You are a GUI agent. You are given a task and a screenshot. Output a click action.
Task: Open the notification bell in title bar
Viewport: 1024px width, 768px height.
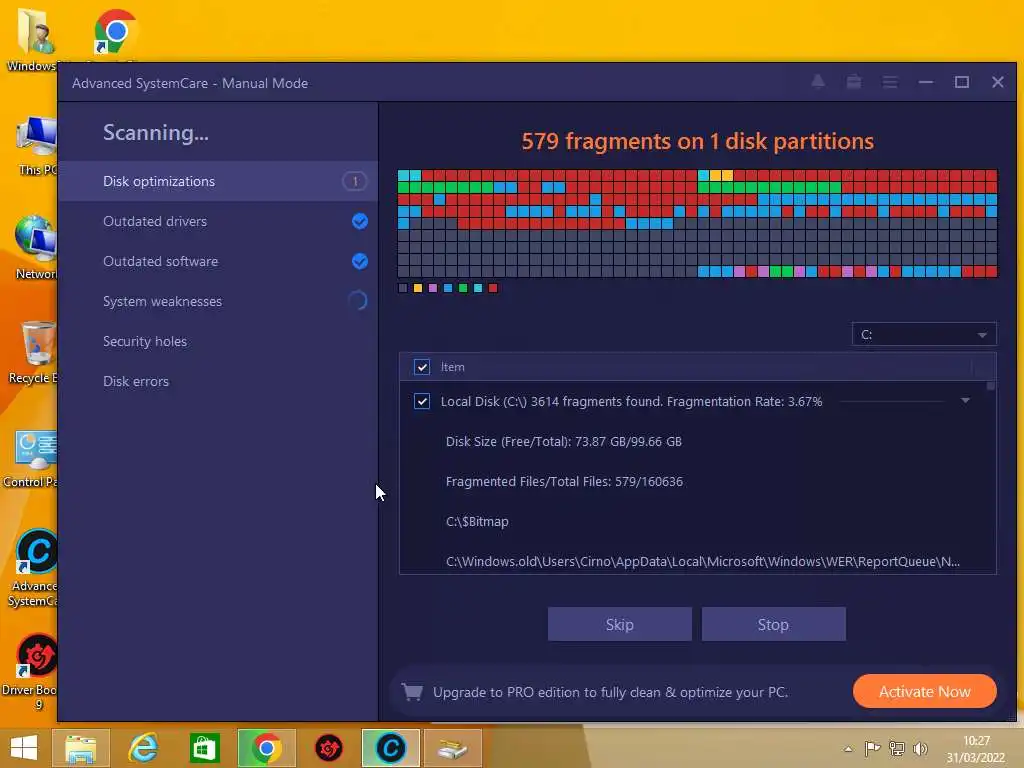[x=818, y=82]
